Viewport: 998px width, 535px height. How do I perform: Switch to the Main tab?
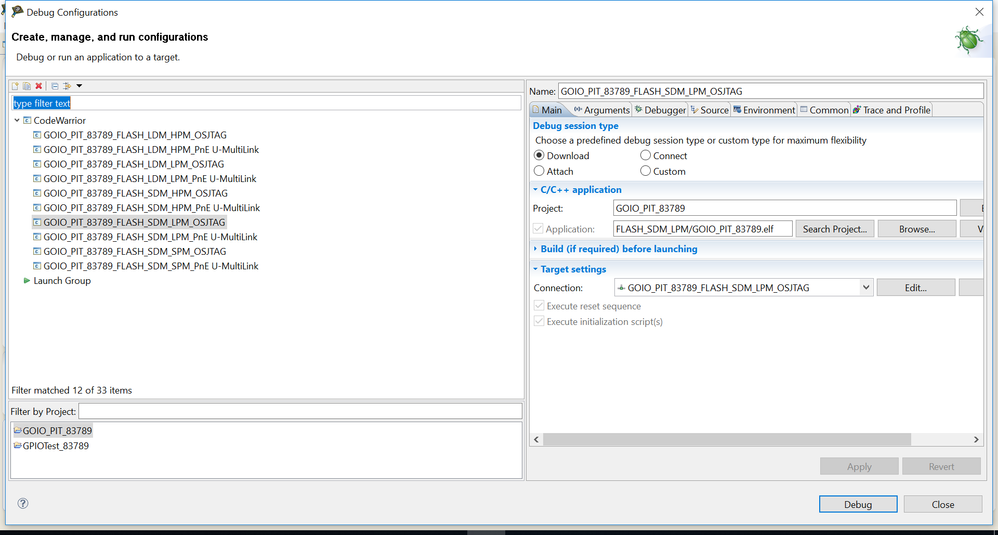[547, 110]
